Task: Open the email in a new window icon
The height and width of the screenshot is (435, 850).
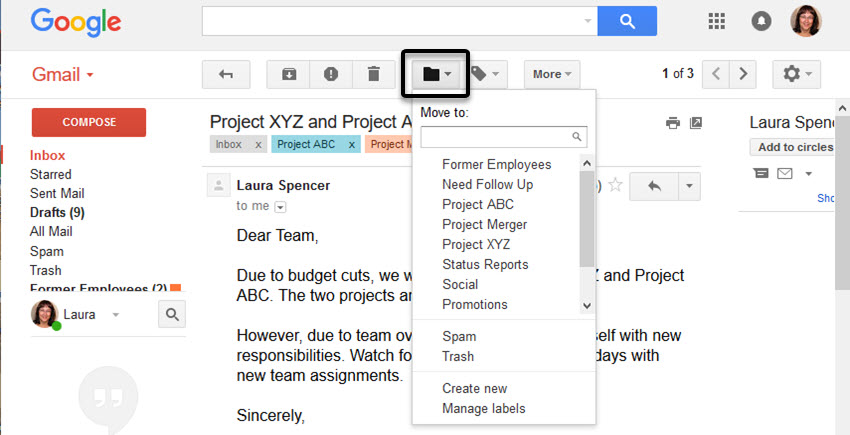Action: [x=696, y=123]
